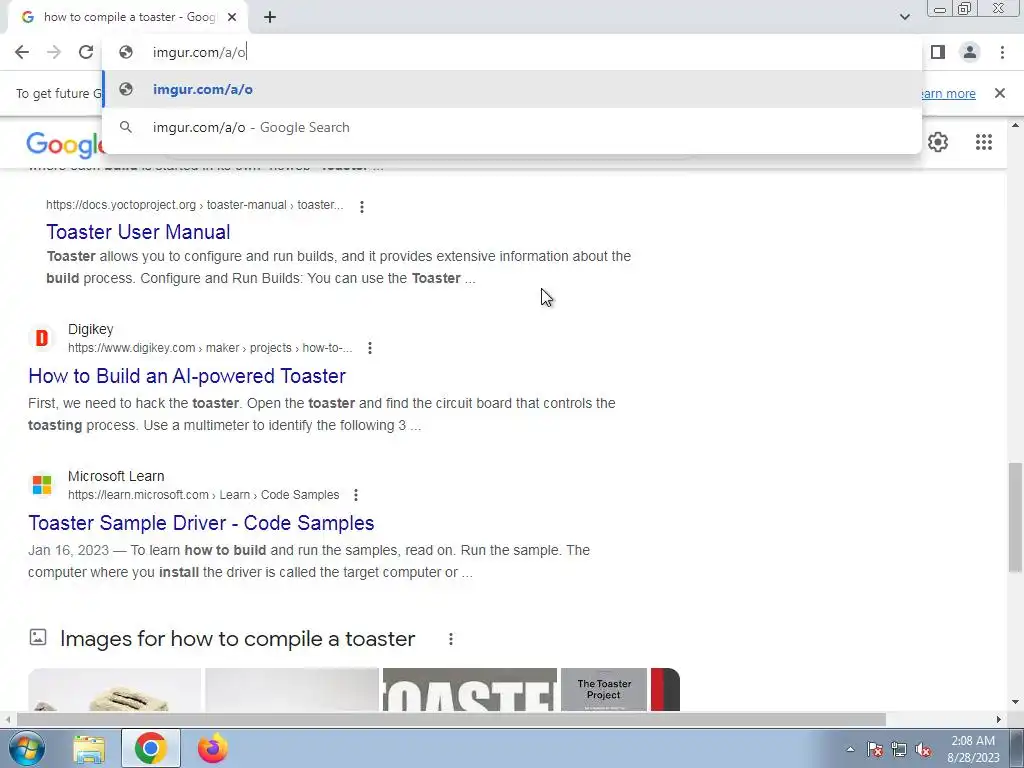The height and width of the screenshot is (768, 1024).
Task: Click the taskbar clock 2:08 AM
Action: point(973,741)
